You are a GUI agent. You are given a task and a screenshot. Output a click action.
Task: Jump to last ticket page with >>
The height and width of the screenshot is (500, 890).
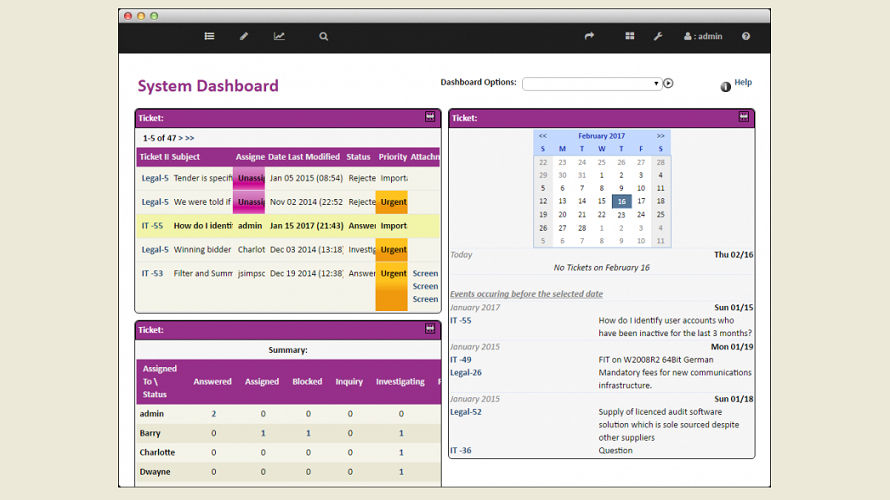(190, 138)
